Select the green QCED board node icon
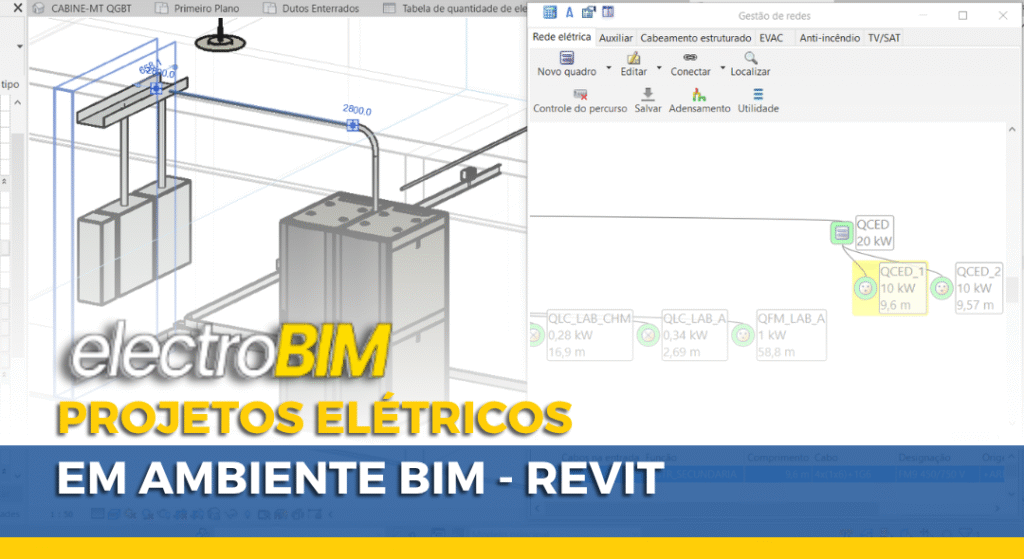The image size is (1024, 559). pyautogui.click(x=842, y=232)
